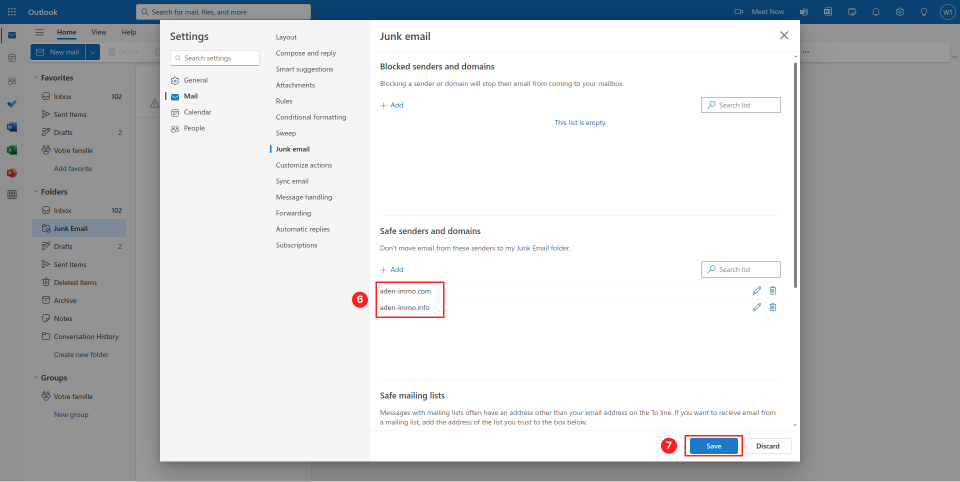Close the Settings dialog with X
The width and height of the screenshot is (960, 482).
pyautogui.click(x=784, y=36)
